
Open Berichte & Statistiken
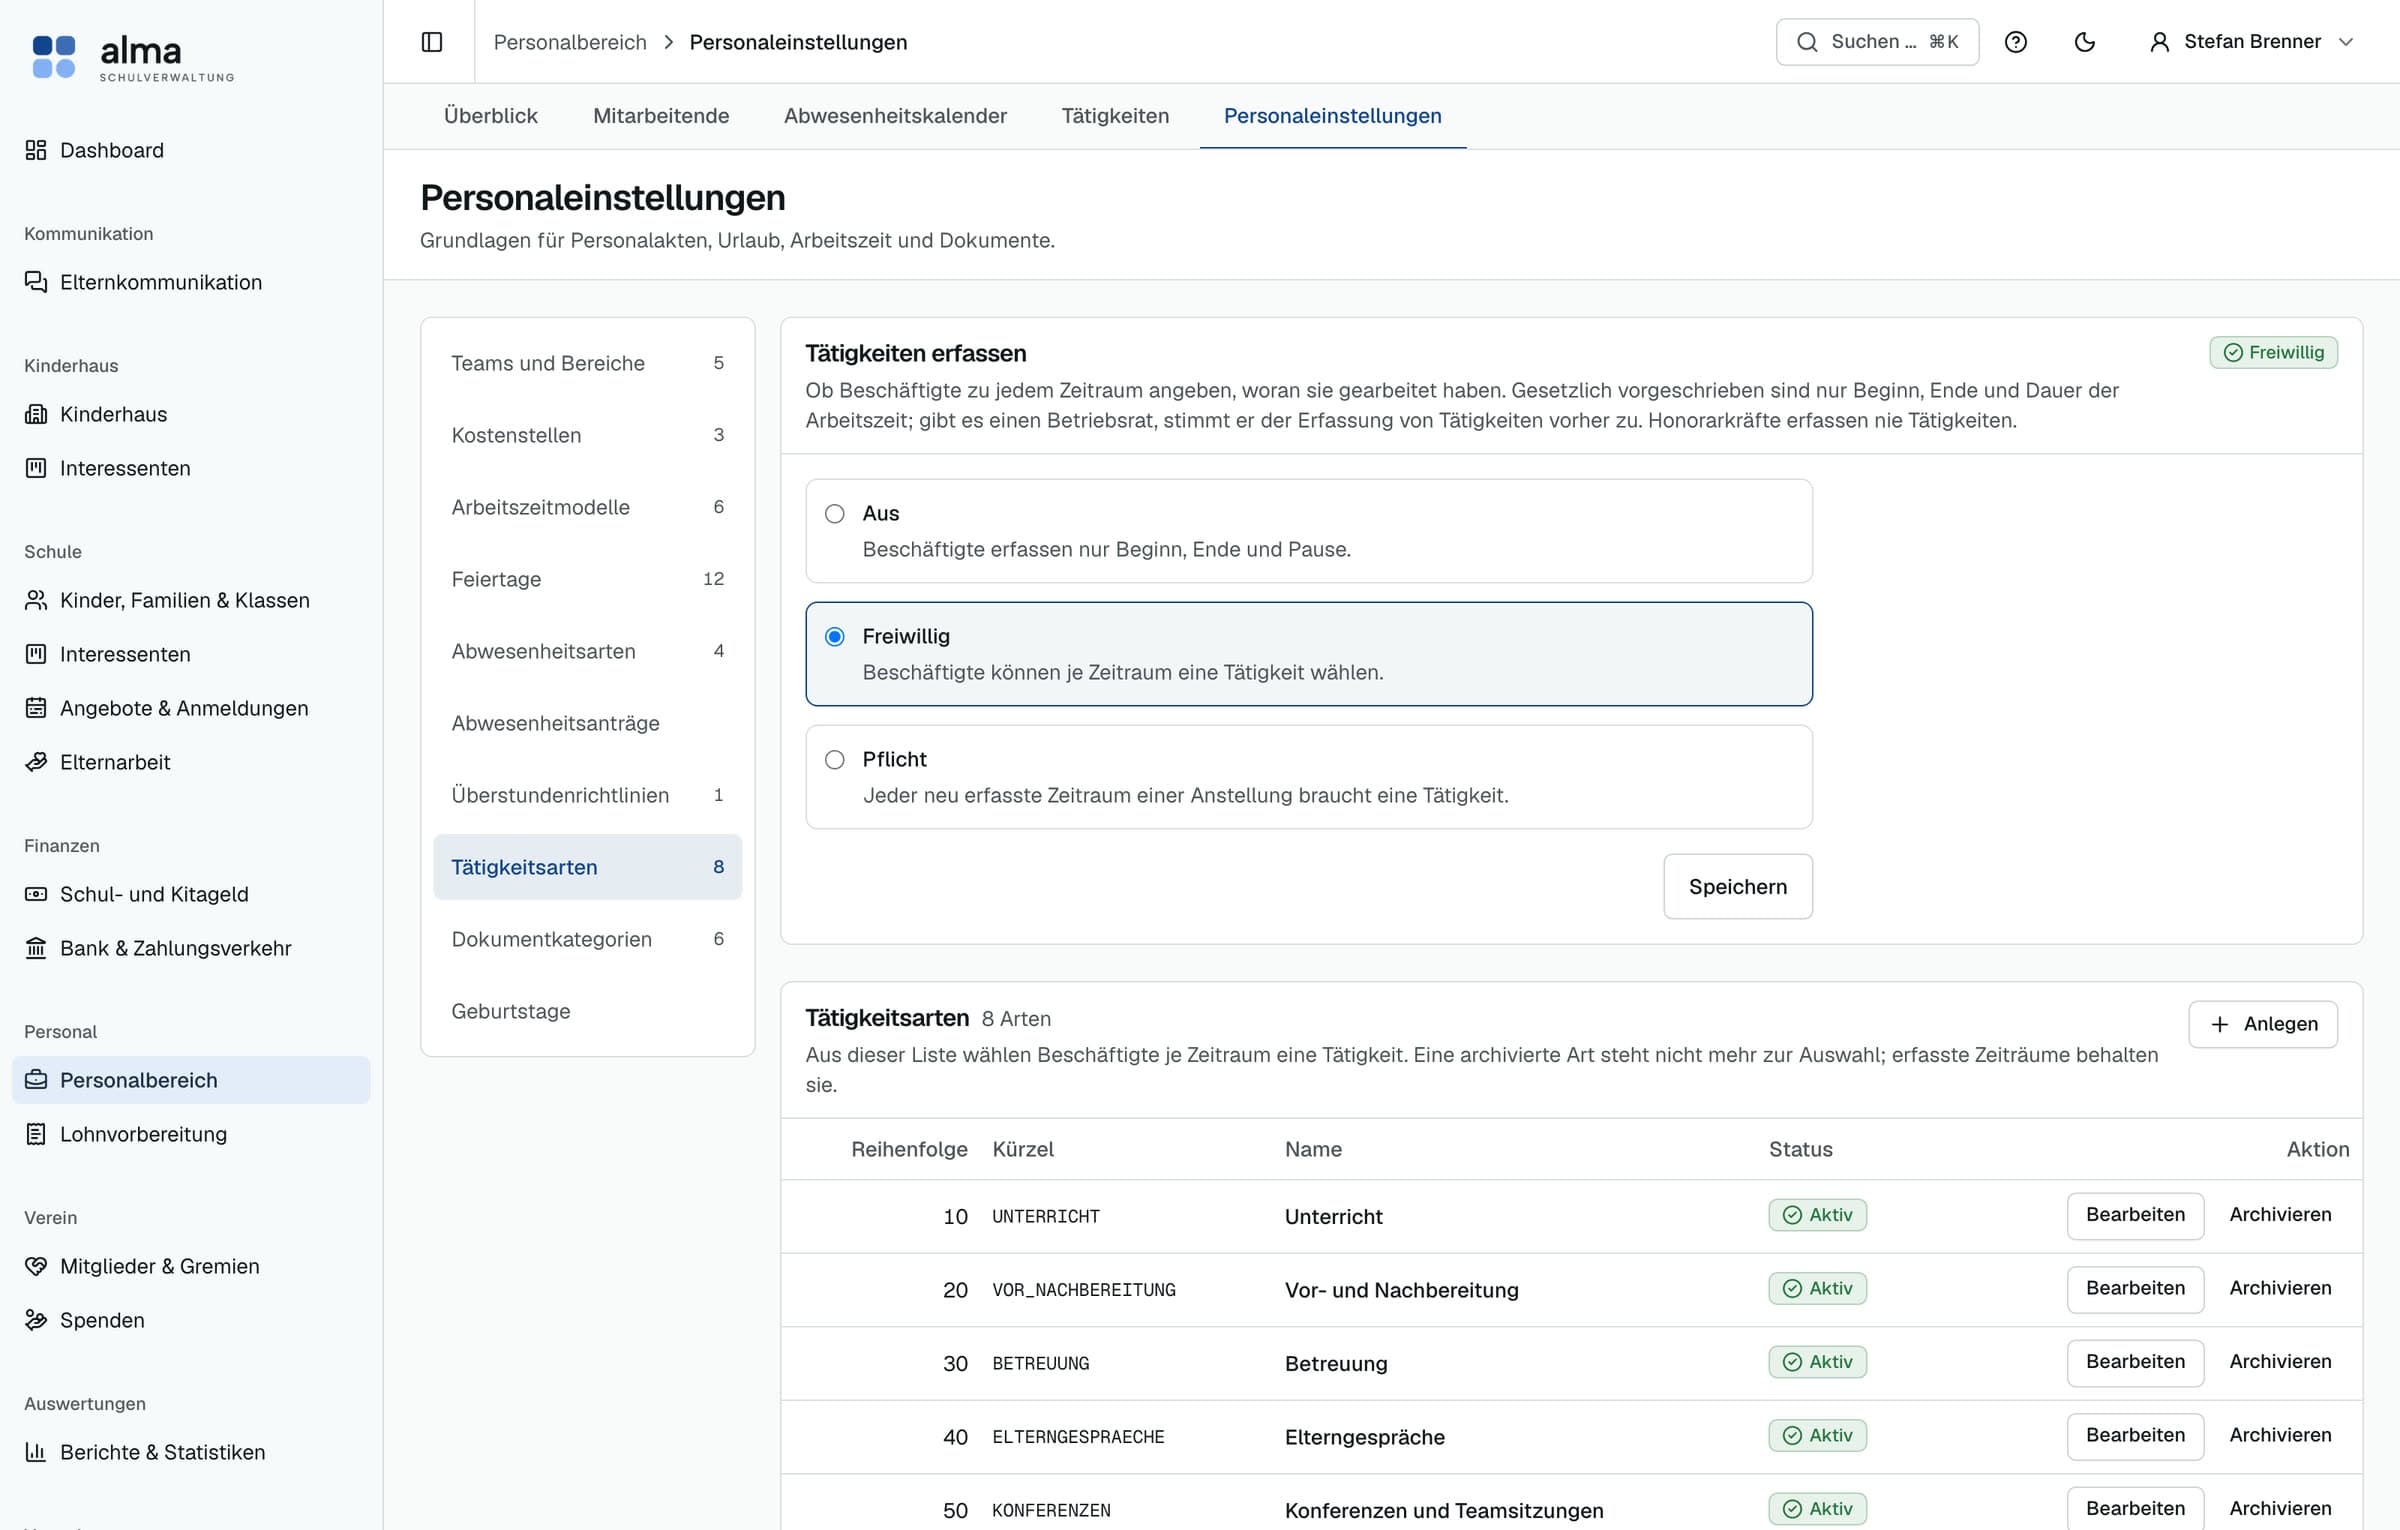191,1452
